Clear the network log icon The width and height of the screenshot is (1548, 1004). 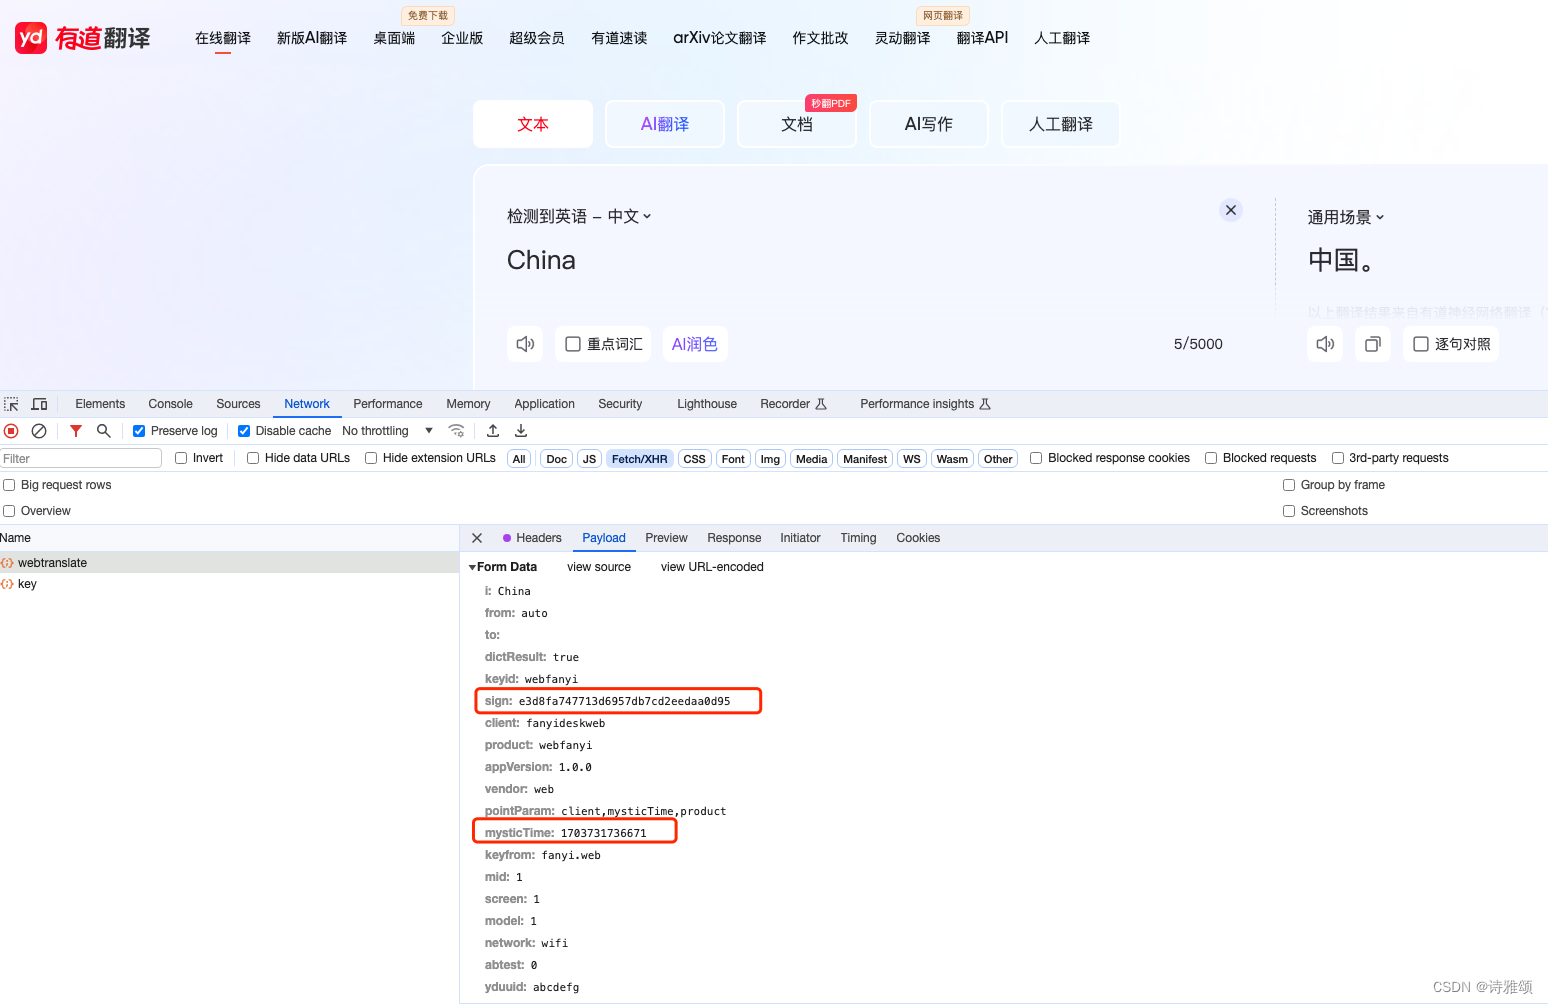click(x=39, y=431)
